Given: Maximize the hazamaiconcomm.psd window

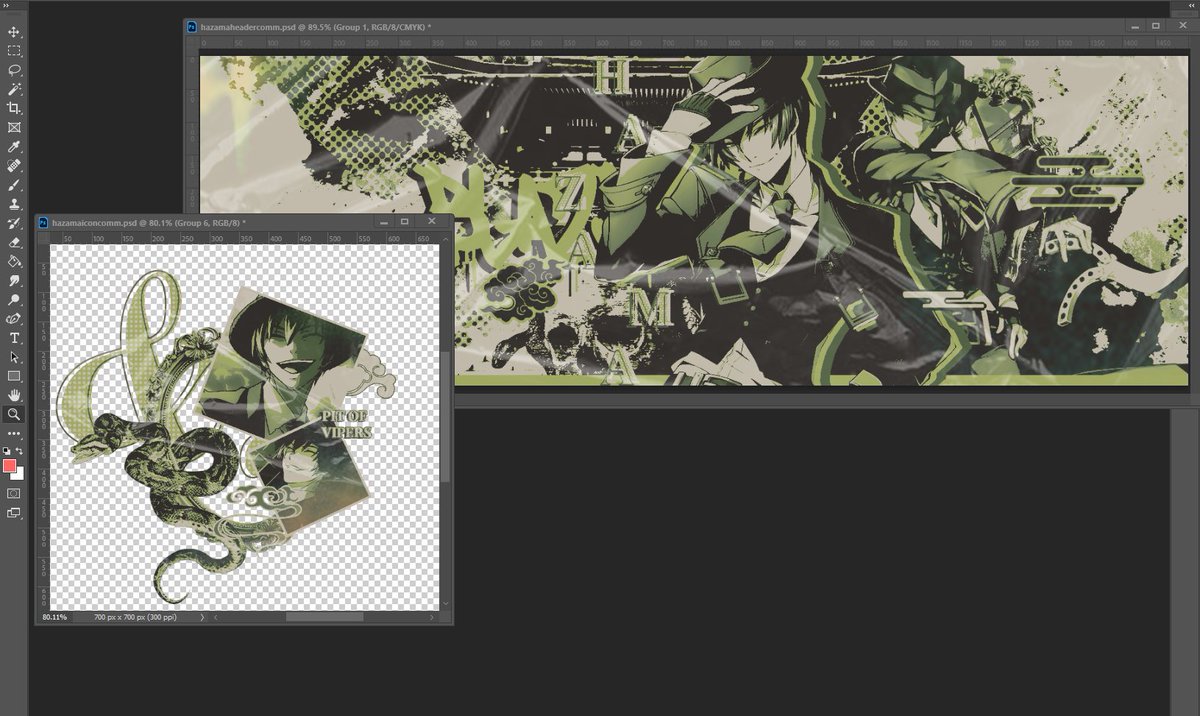Looking at the screenshot, I should click(x=405, y=222).
